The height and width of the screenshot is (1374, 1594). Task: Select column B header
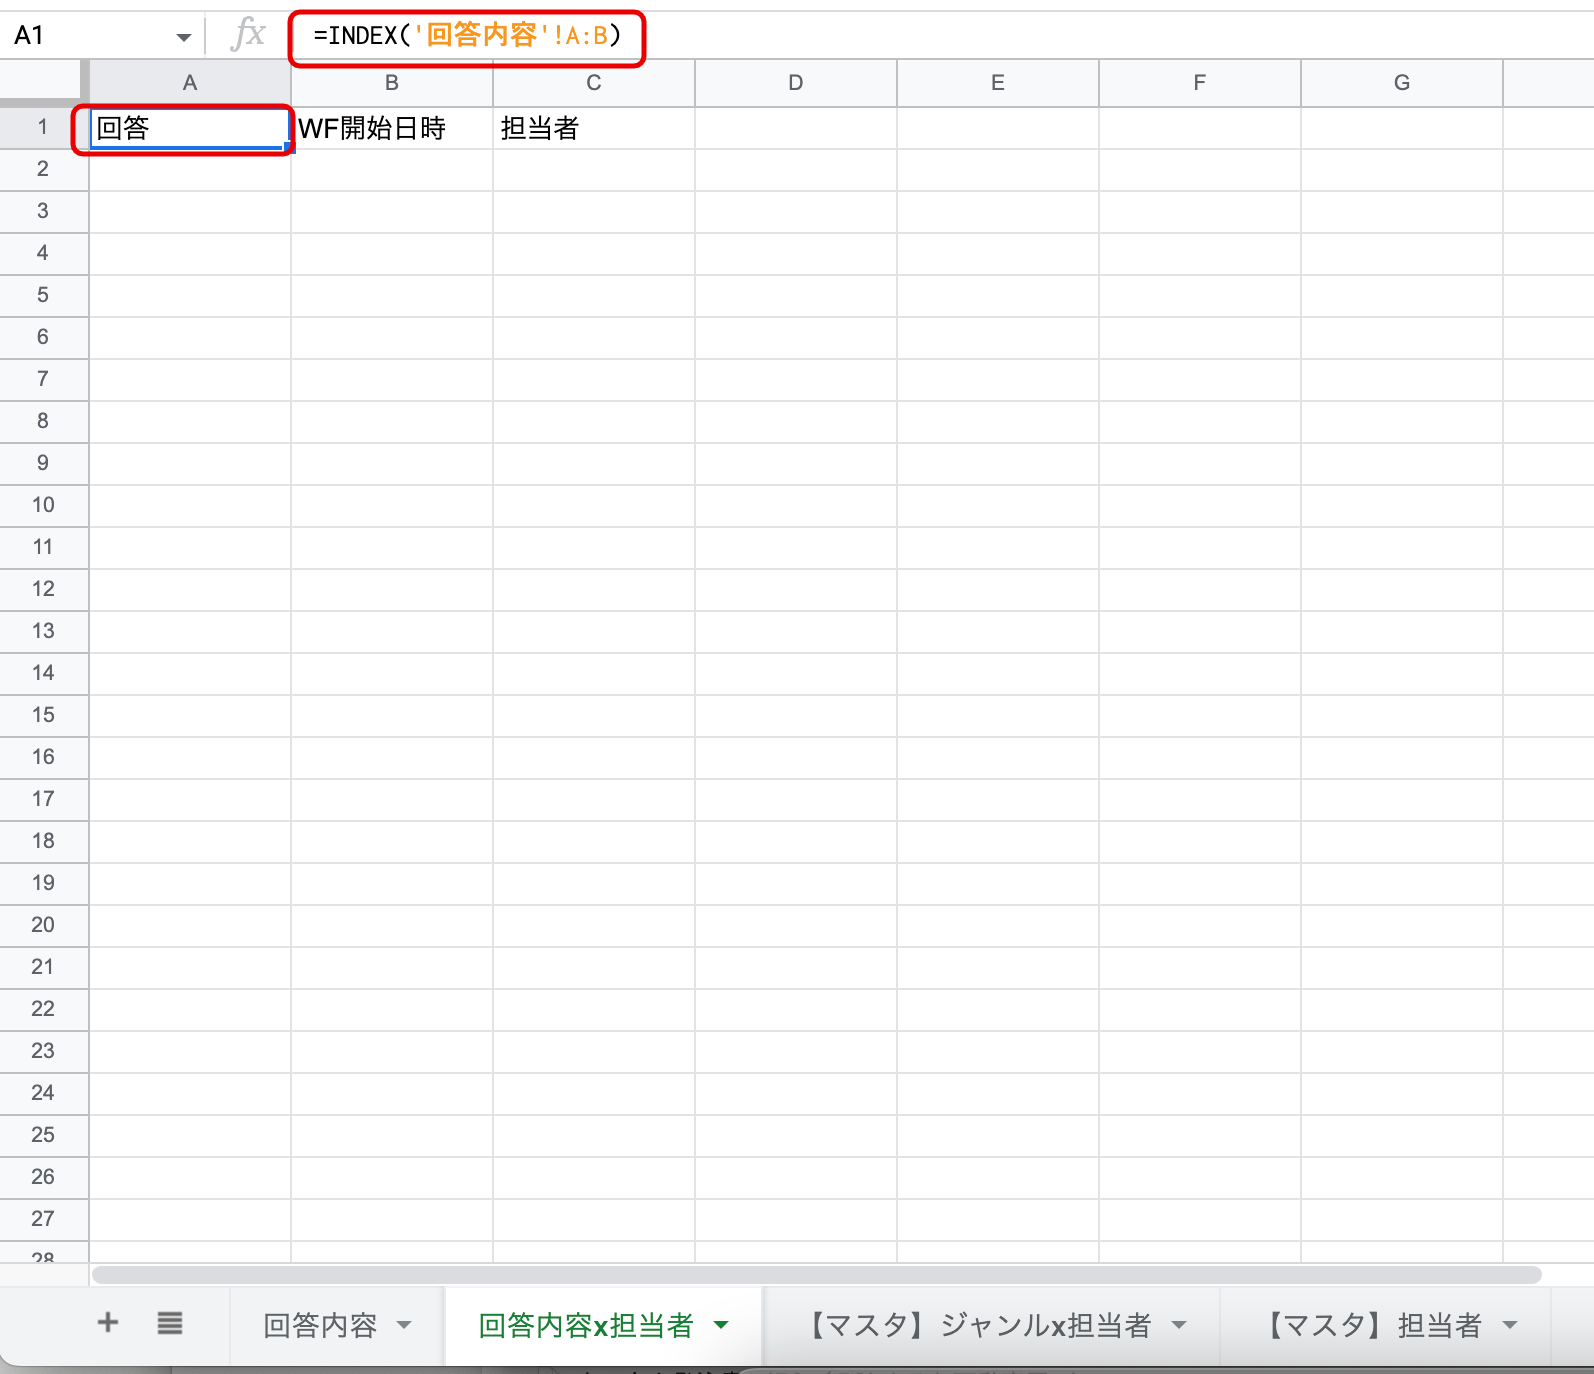(392, 83)
